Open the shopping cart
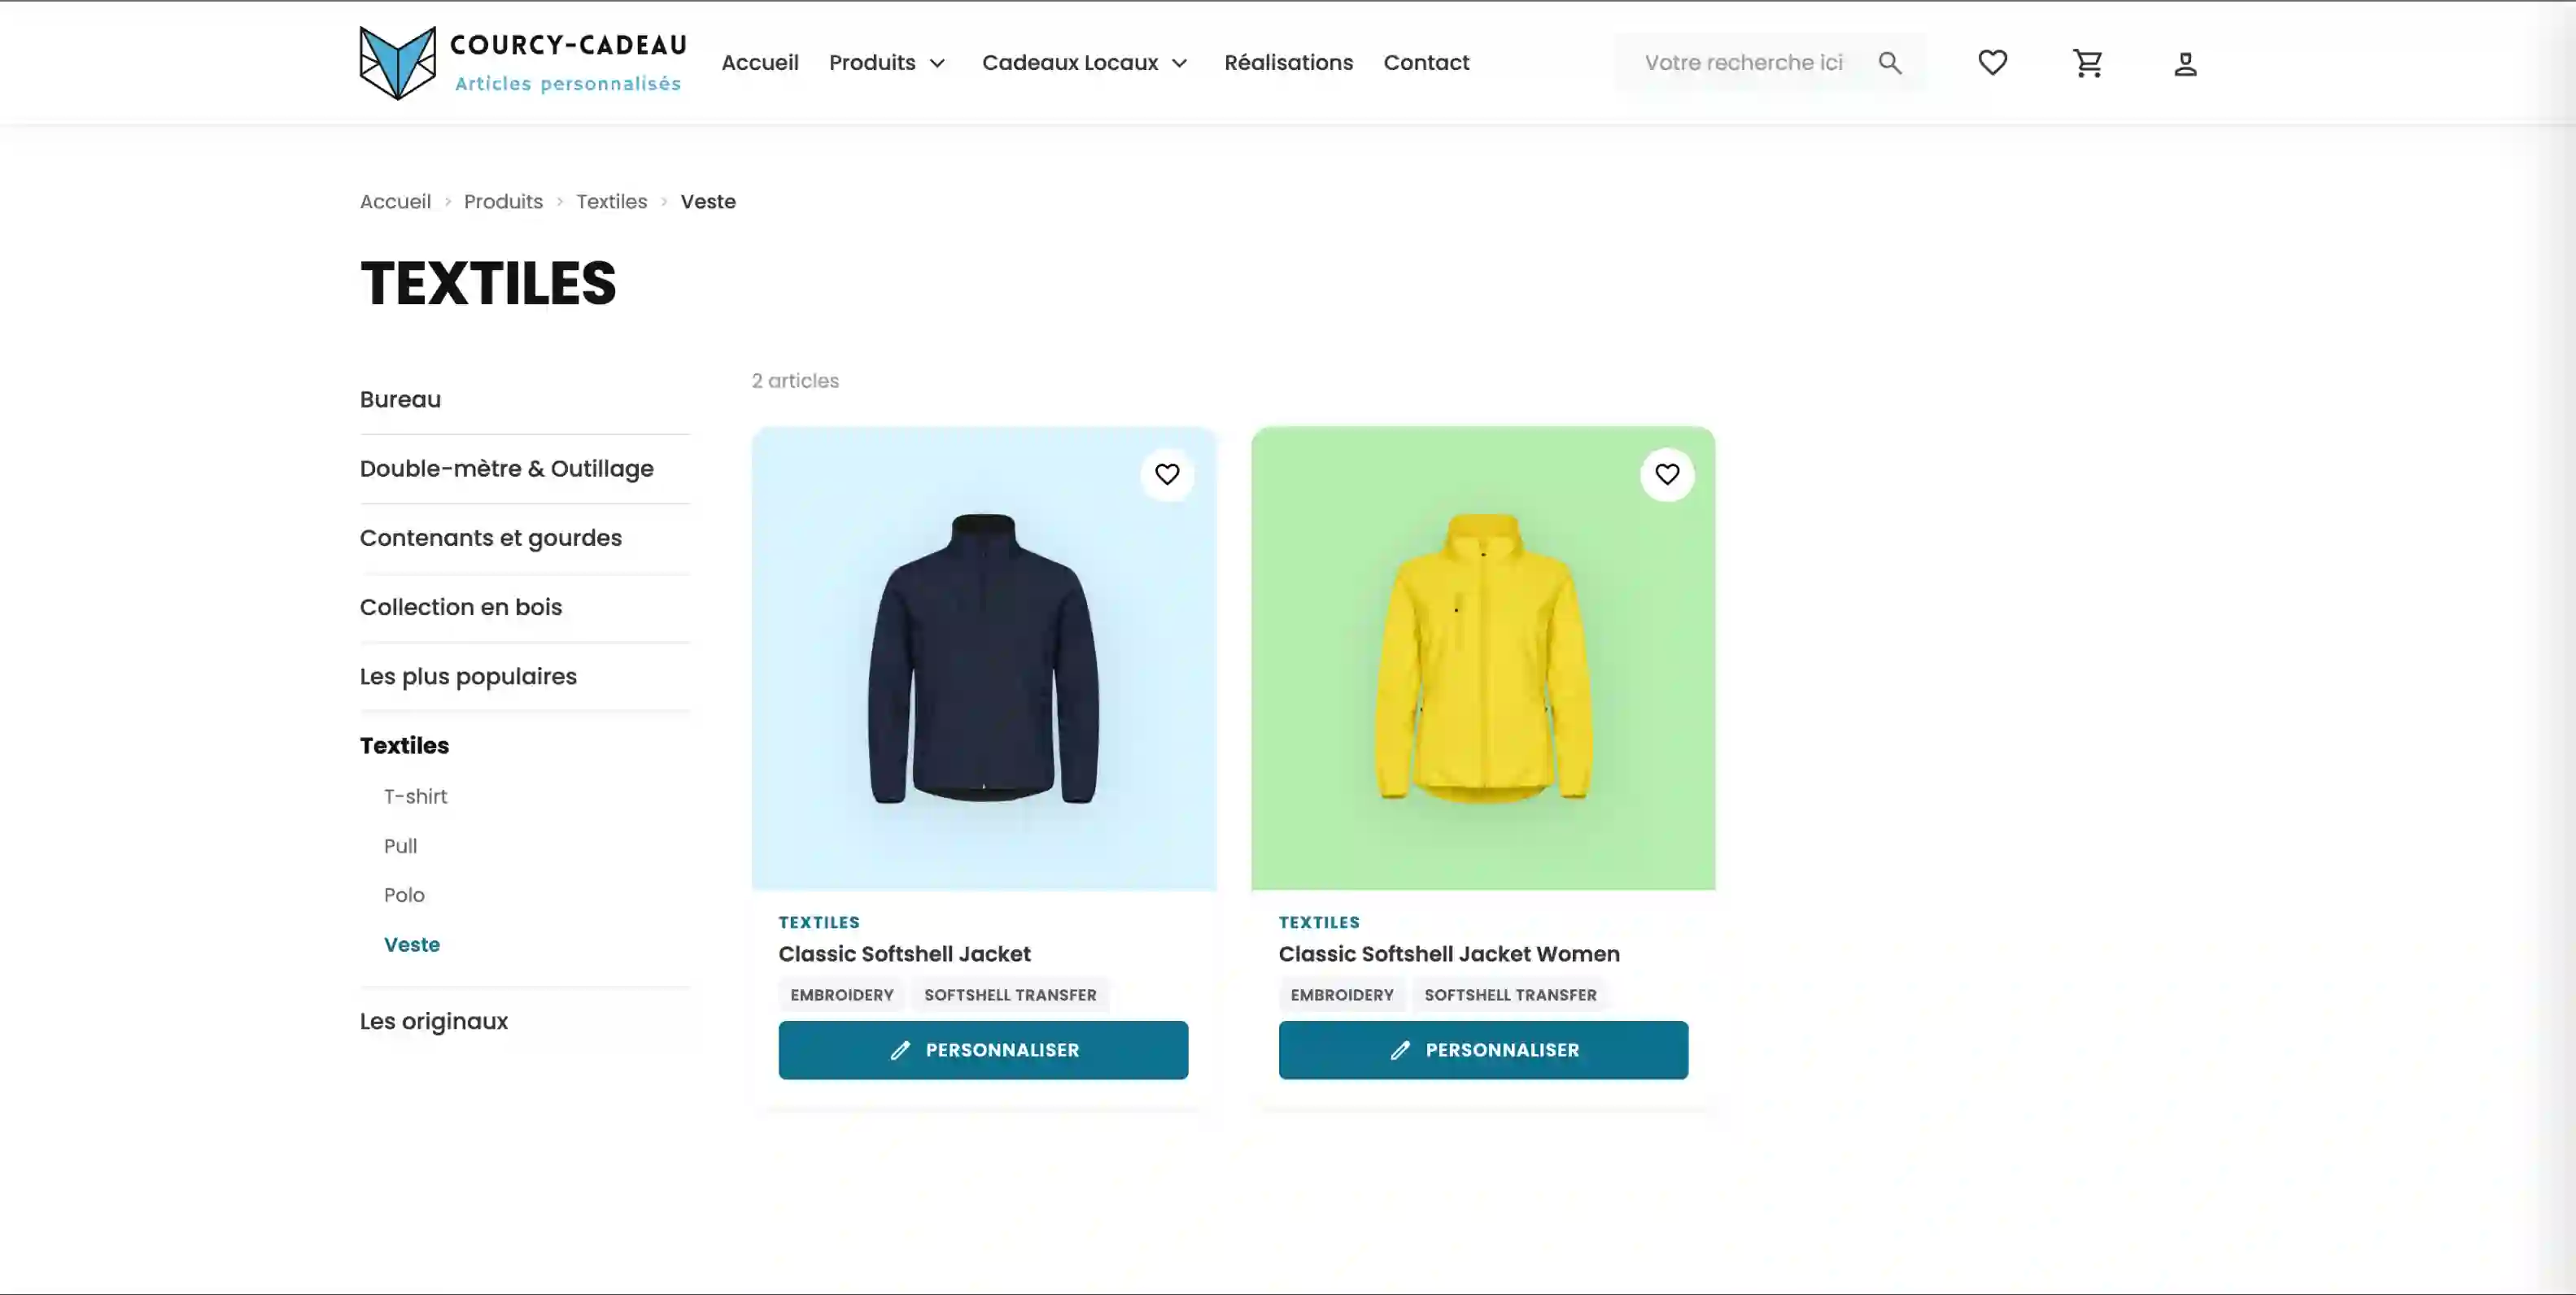The image size is (2576, 1295). [x=2087, y=63]
